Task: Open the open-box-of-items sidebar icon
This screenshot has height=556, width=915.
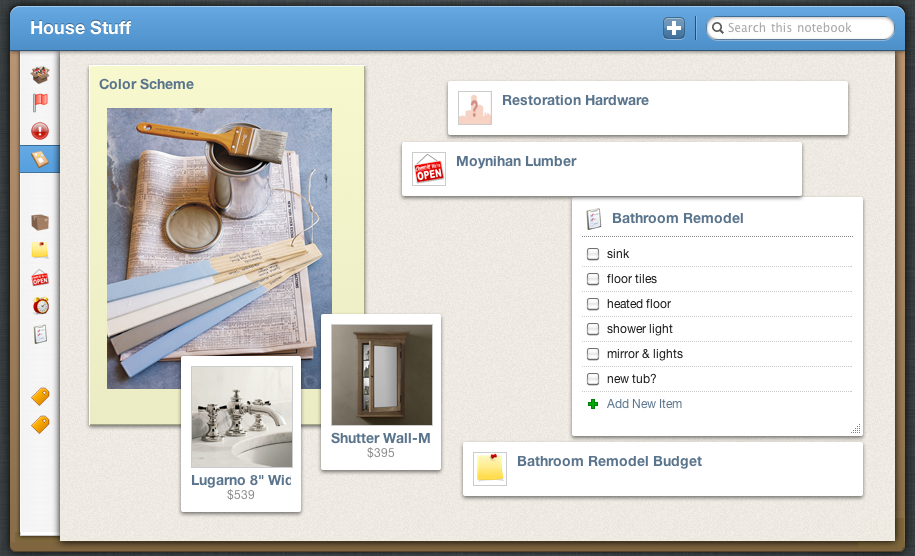Action: (40, 75)
